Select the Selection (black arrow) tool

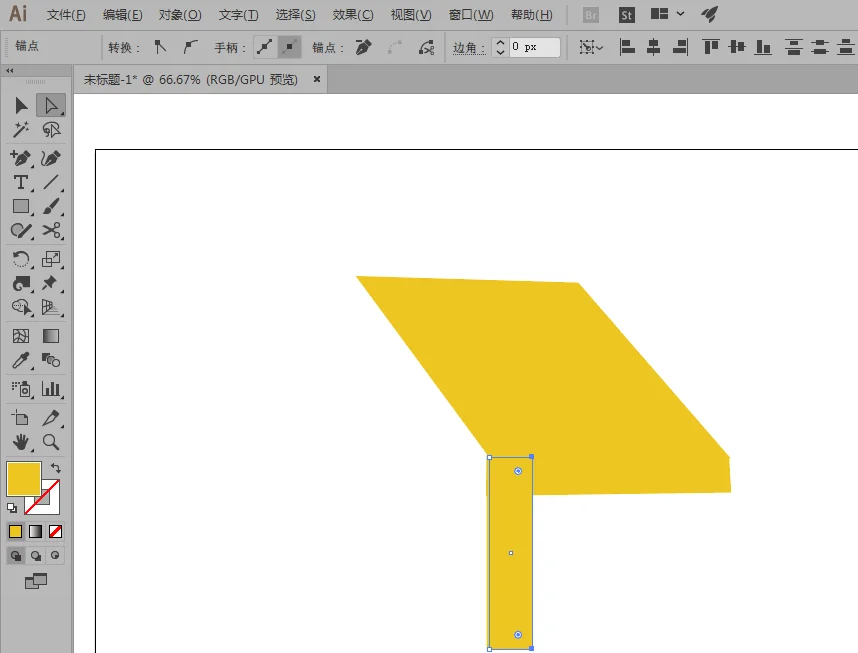[x=21, y=105]
